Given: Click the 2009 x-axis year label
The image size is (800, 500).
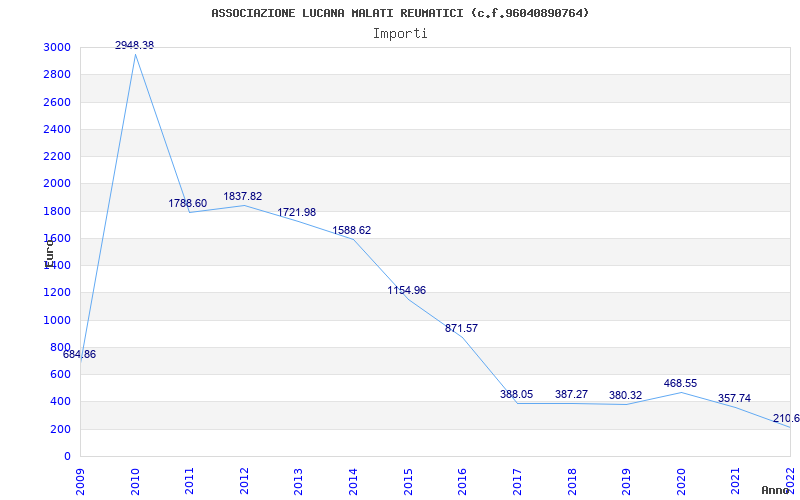Looking at the screenshot, I should (80, 481).
